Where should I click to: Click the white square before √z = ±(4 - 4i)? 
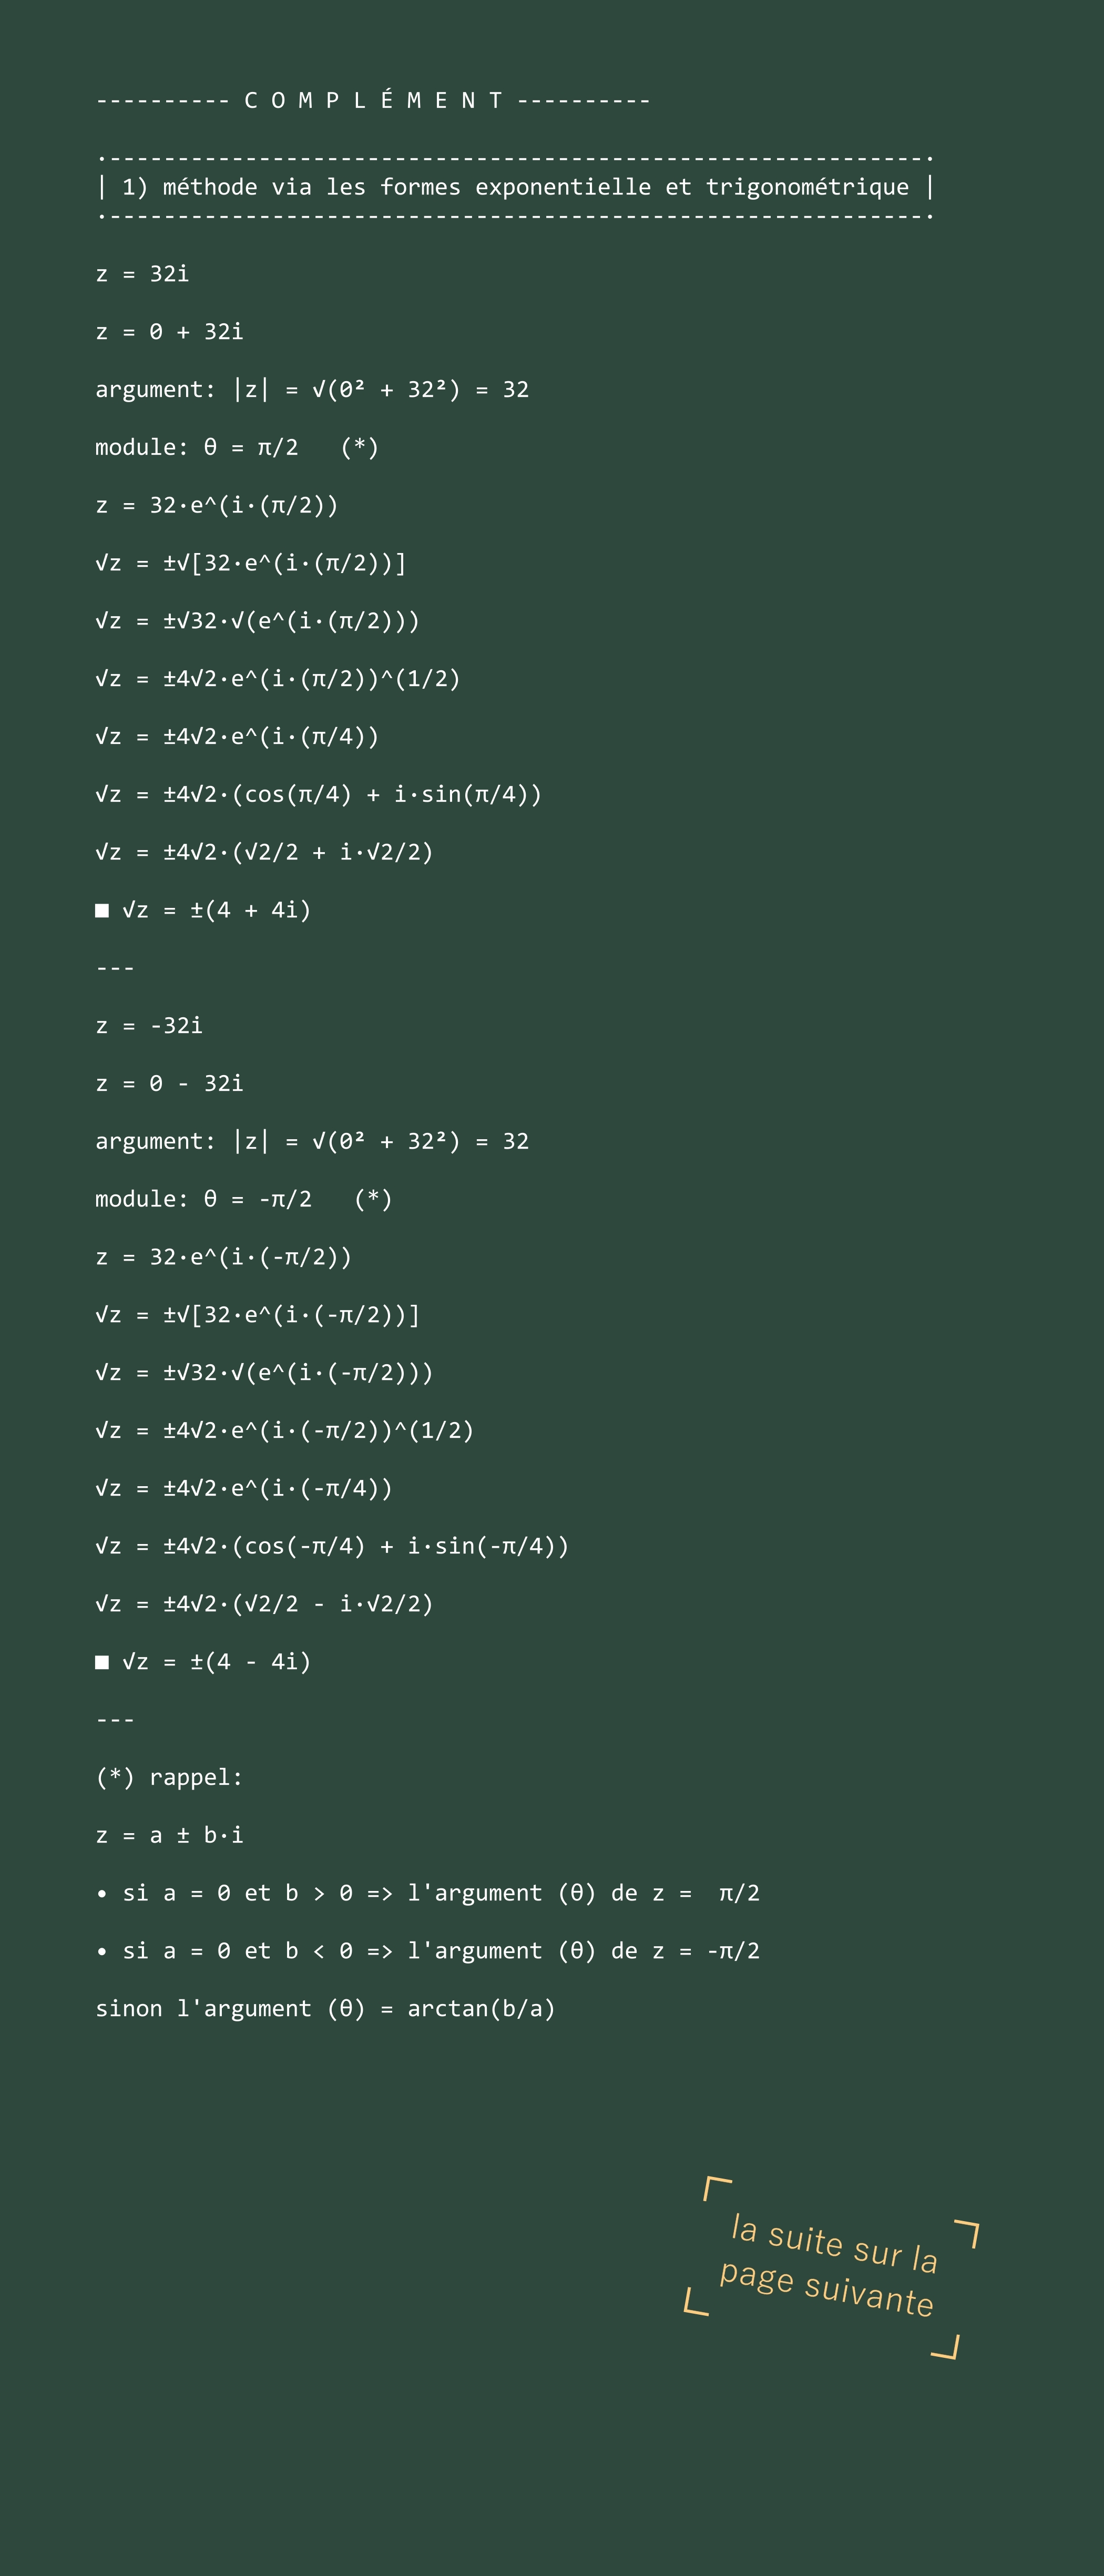click(102, 1662)
